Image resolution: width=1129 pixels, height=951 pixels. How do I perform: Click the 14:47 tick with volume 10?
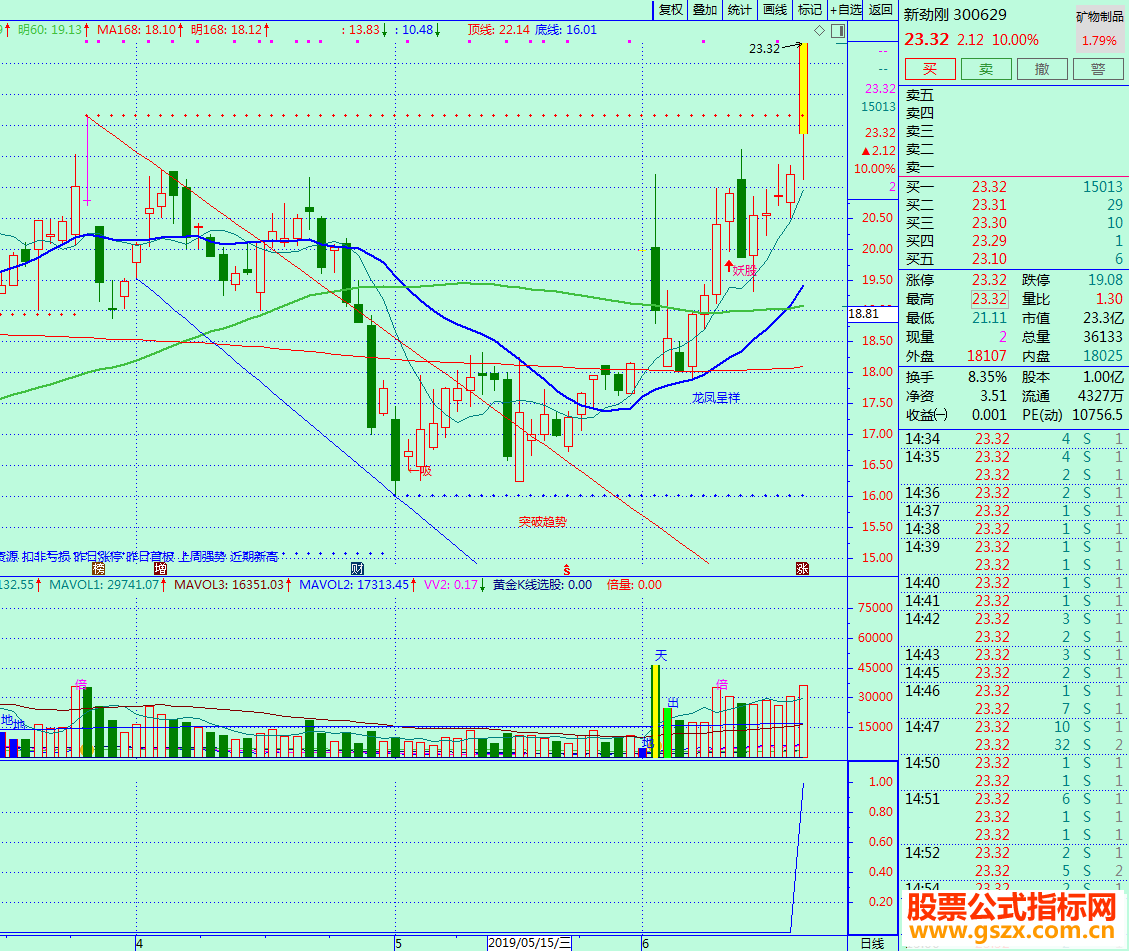click(x=1014, y=727)
